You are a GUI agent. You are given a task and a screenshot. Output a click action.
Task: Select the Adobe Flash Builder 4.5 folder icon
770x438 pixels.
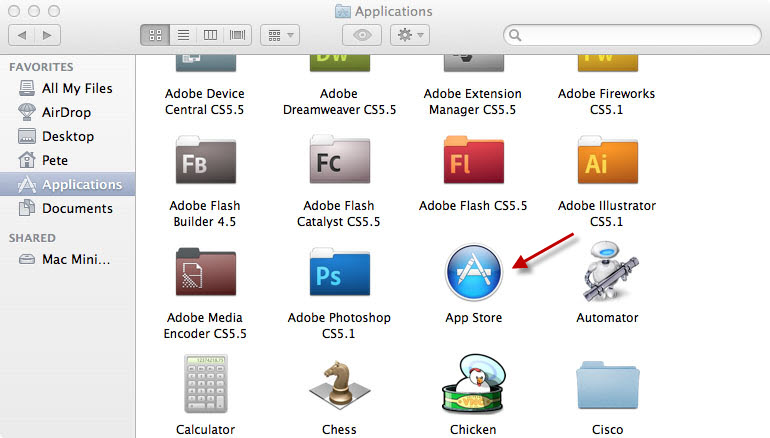[x=206, y=160]
